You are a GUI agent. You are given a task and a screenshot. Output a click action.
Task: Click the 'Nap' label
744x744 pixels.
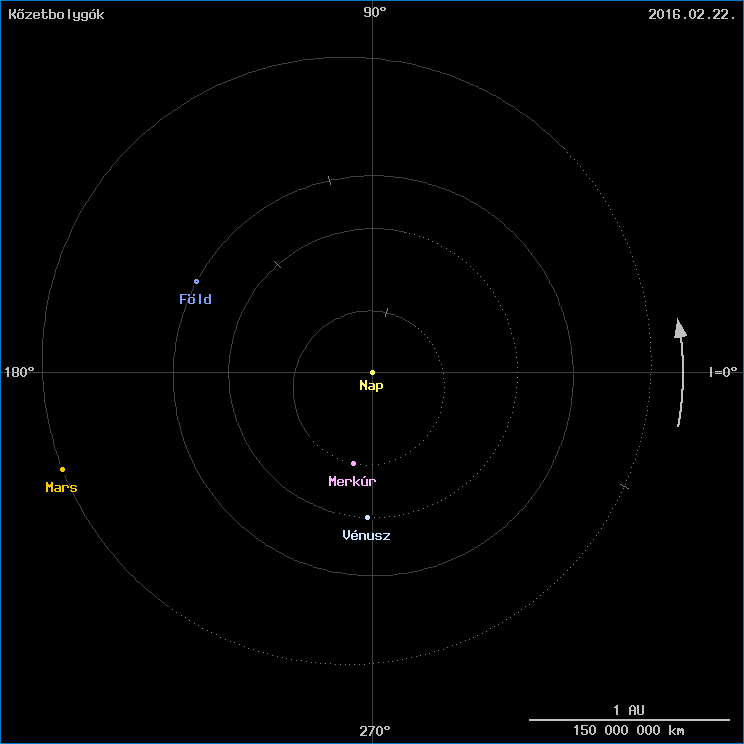(x=371, y=386)
